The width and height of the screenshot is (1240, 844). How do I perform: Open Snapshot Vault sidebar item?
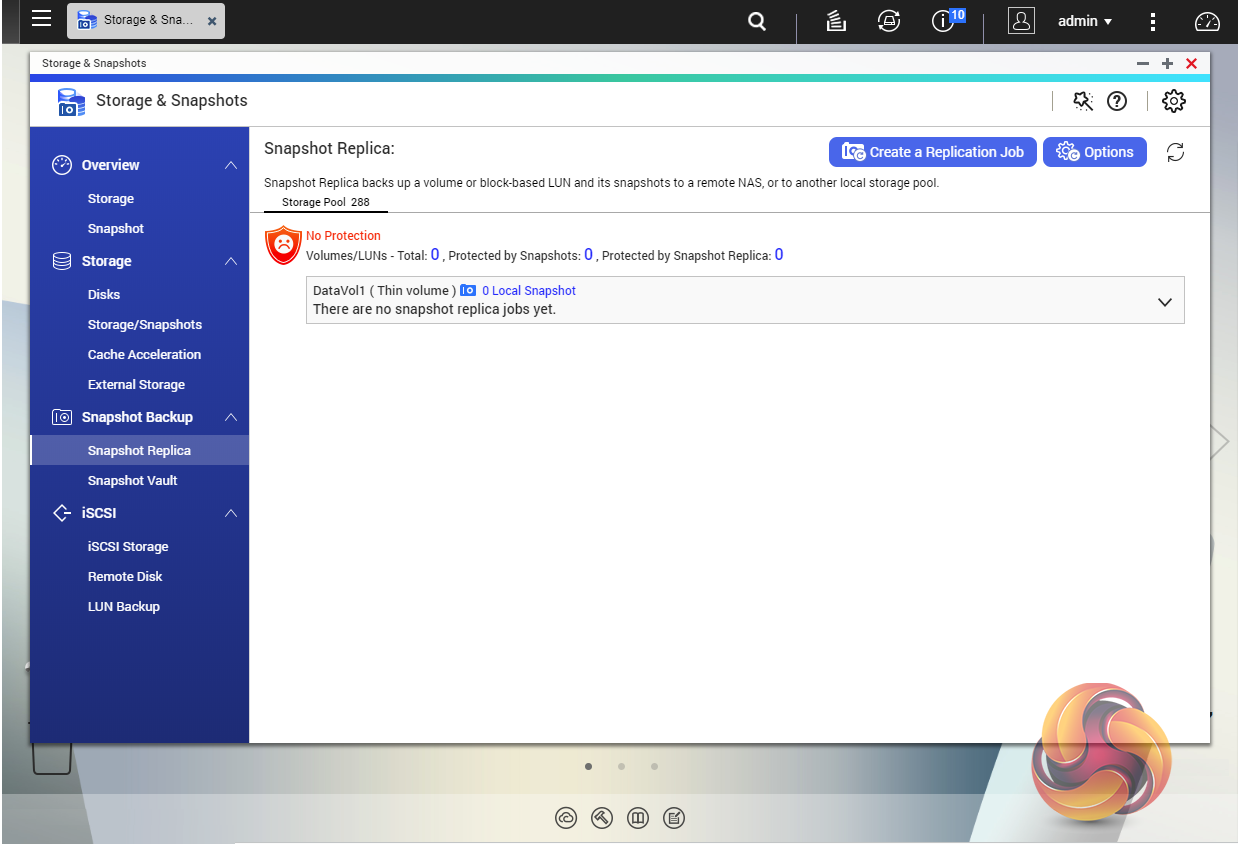(x=132, y=481)
